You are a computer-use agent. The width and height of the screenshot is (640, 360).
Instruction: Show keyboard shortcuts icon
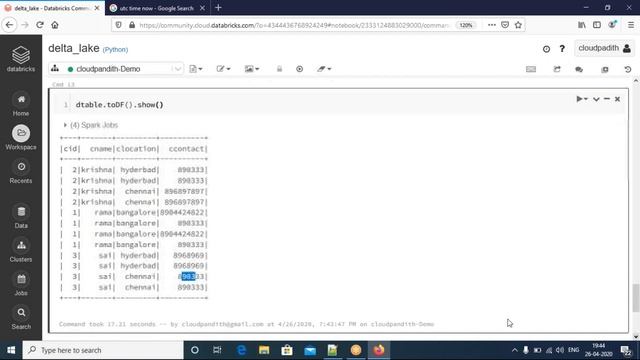[x=531, y=69]
